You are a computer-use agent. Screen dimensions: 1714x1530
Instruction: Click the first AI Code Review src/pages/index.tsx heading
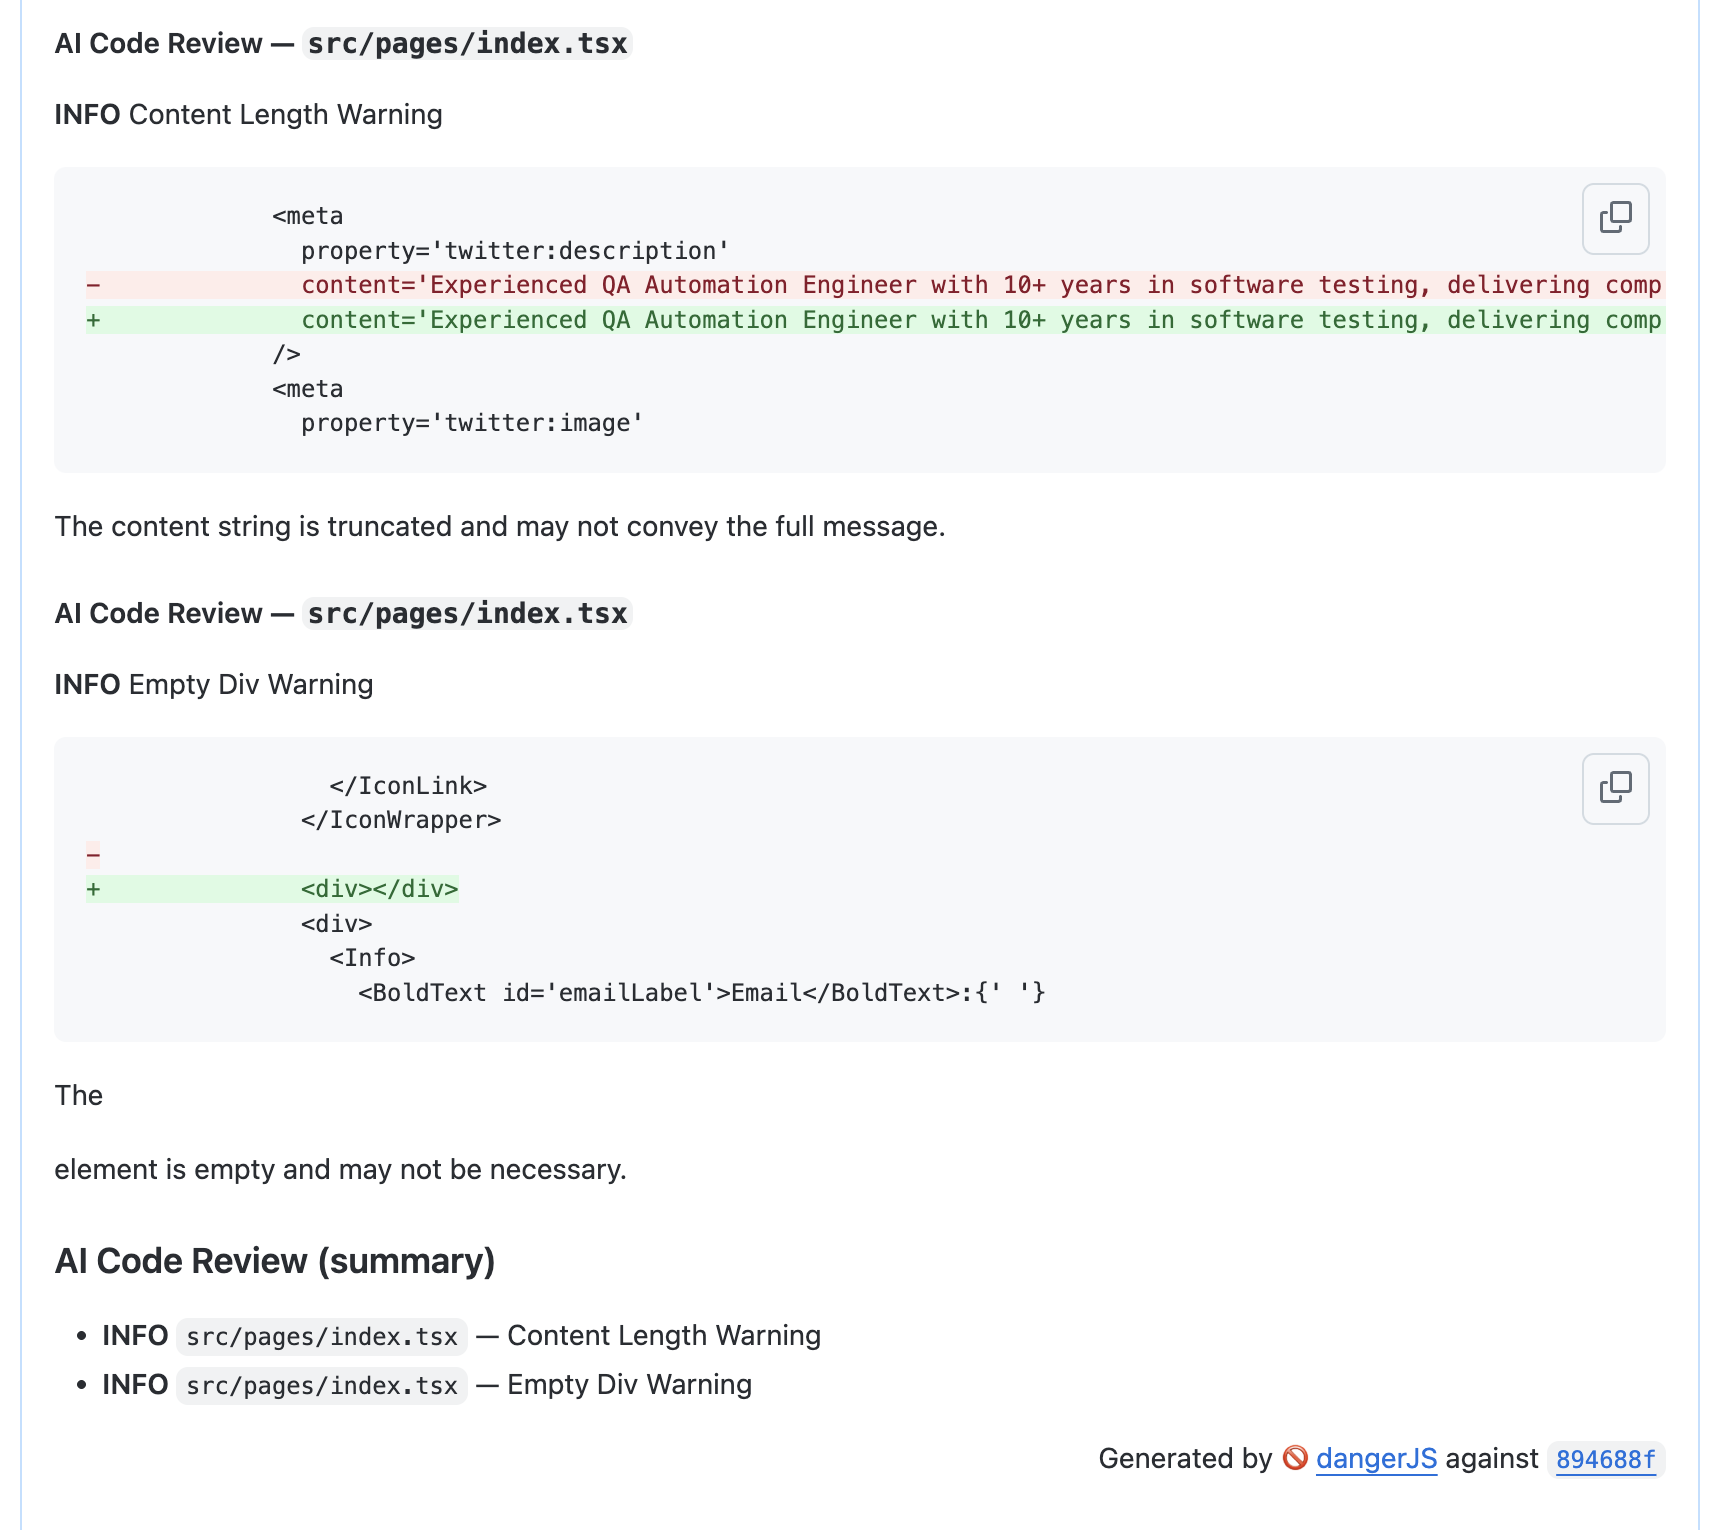click(x=343, y=44)
